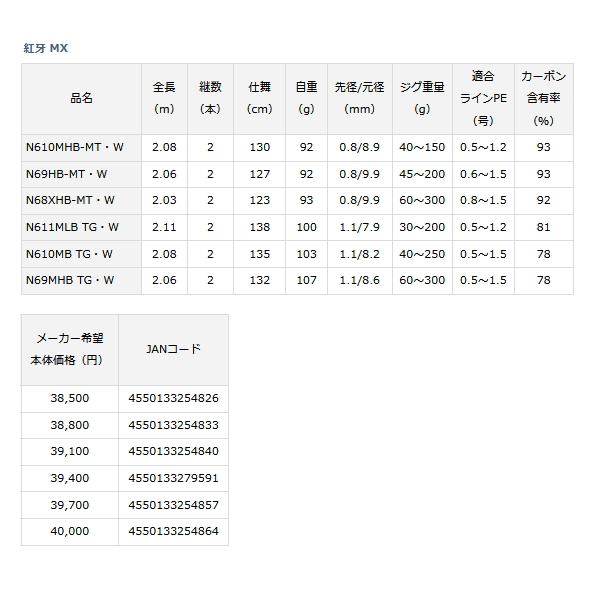Screen dimensions: 600x600
Task: Click the 1.1/8.6 diameter cell
Action: (360, 280)
